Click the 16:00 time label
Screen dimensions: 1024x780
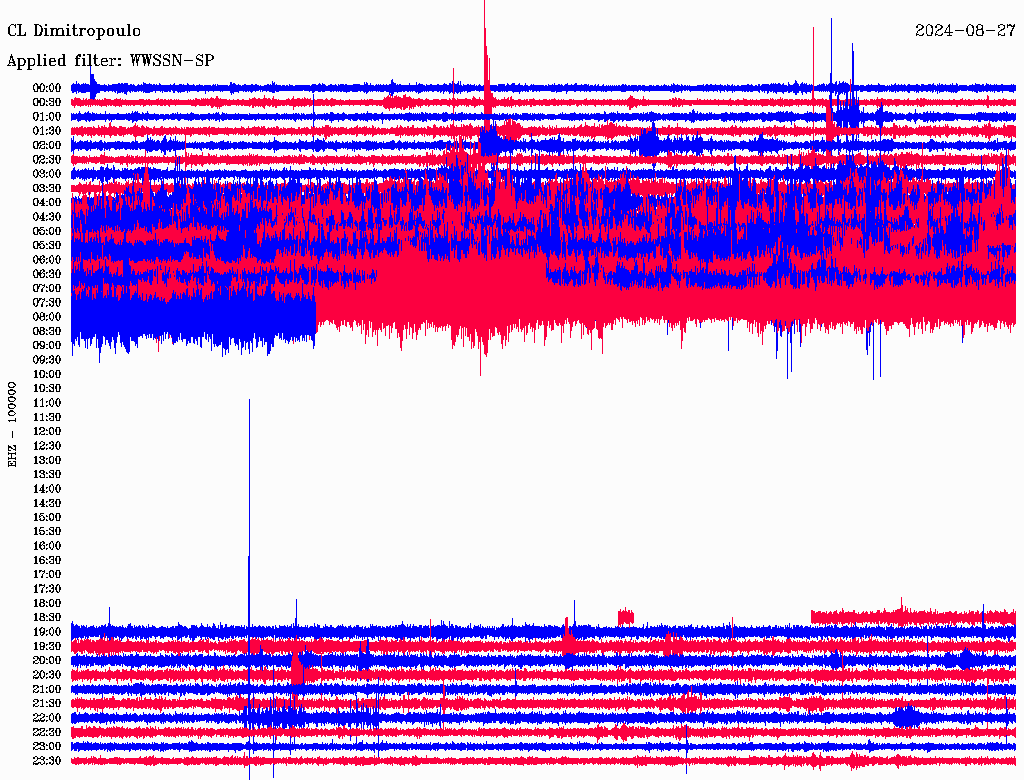(x=47, y=546)
